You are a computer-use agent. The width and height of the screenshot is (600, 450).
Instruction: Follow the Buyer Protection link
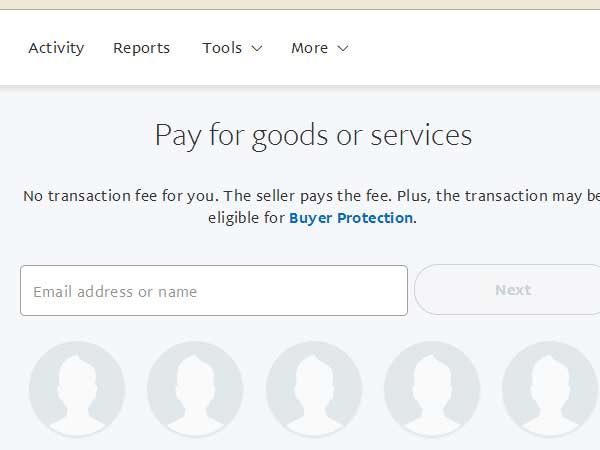350,218
